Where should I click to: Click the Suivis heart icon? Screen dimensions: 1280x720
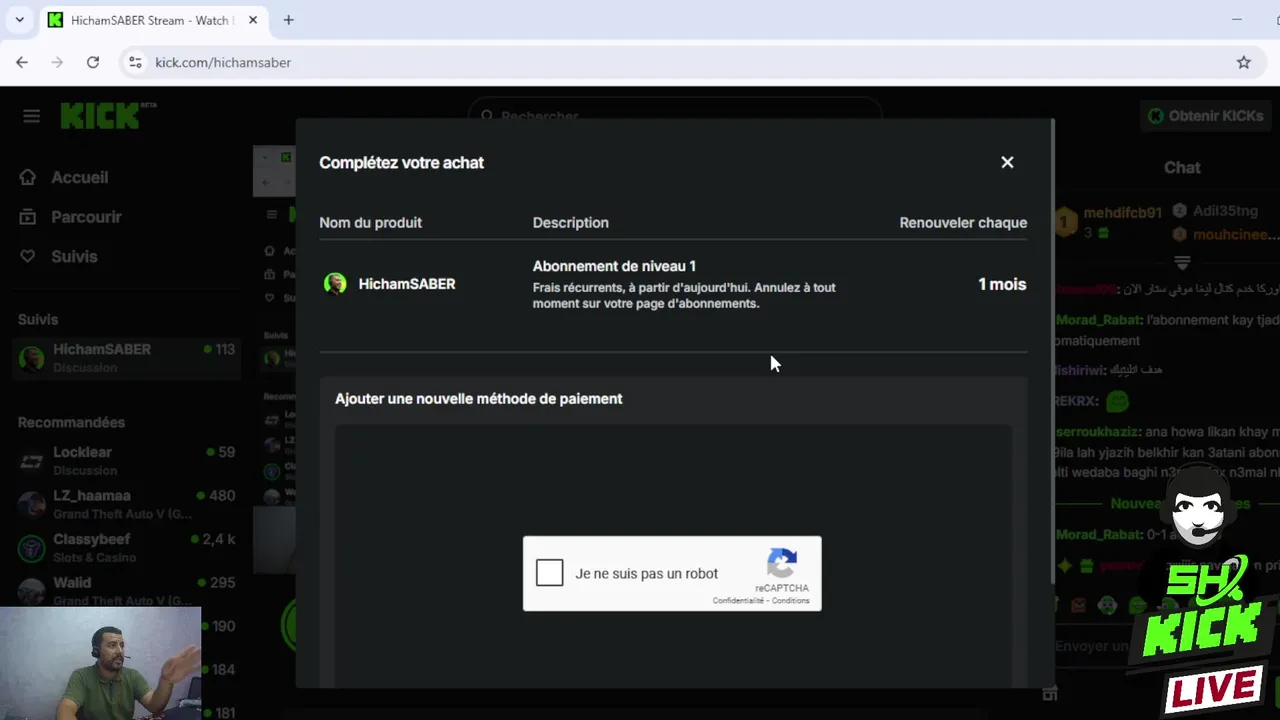pos(28,257)
